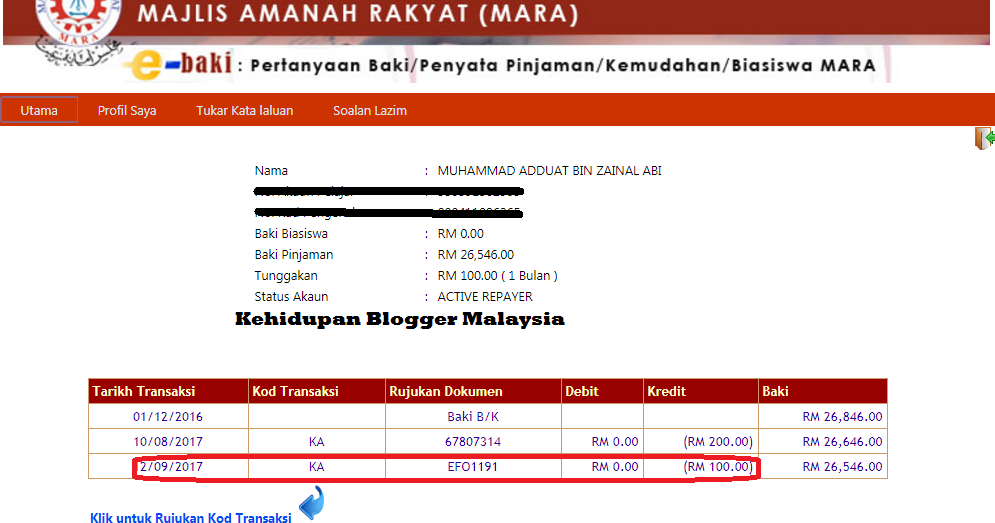Click document reference EFO1191
995x523 pixels.
pyautogui.click(x=473, y=467)
